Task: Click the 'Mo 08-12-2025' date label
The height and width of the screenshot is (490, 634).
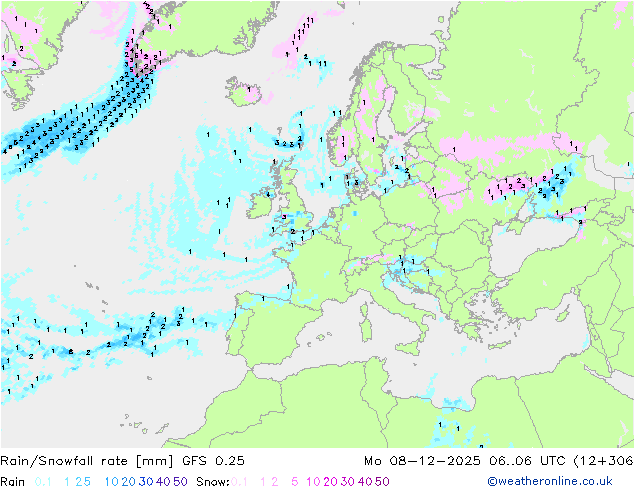Action: tap(422, 461)
